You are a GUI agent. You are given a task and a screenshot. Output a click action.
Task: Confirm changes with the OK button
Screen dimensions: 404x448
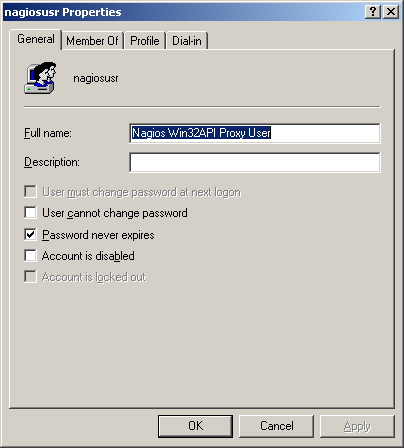[195, 426]
